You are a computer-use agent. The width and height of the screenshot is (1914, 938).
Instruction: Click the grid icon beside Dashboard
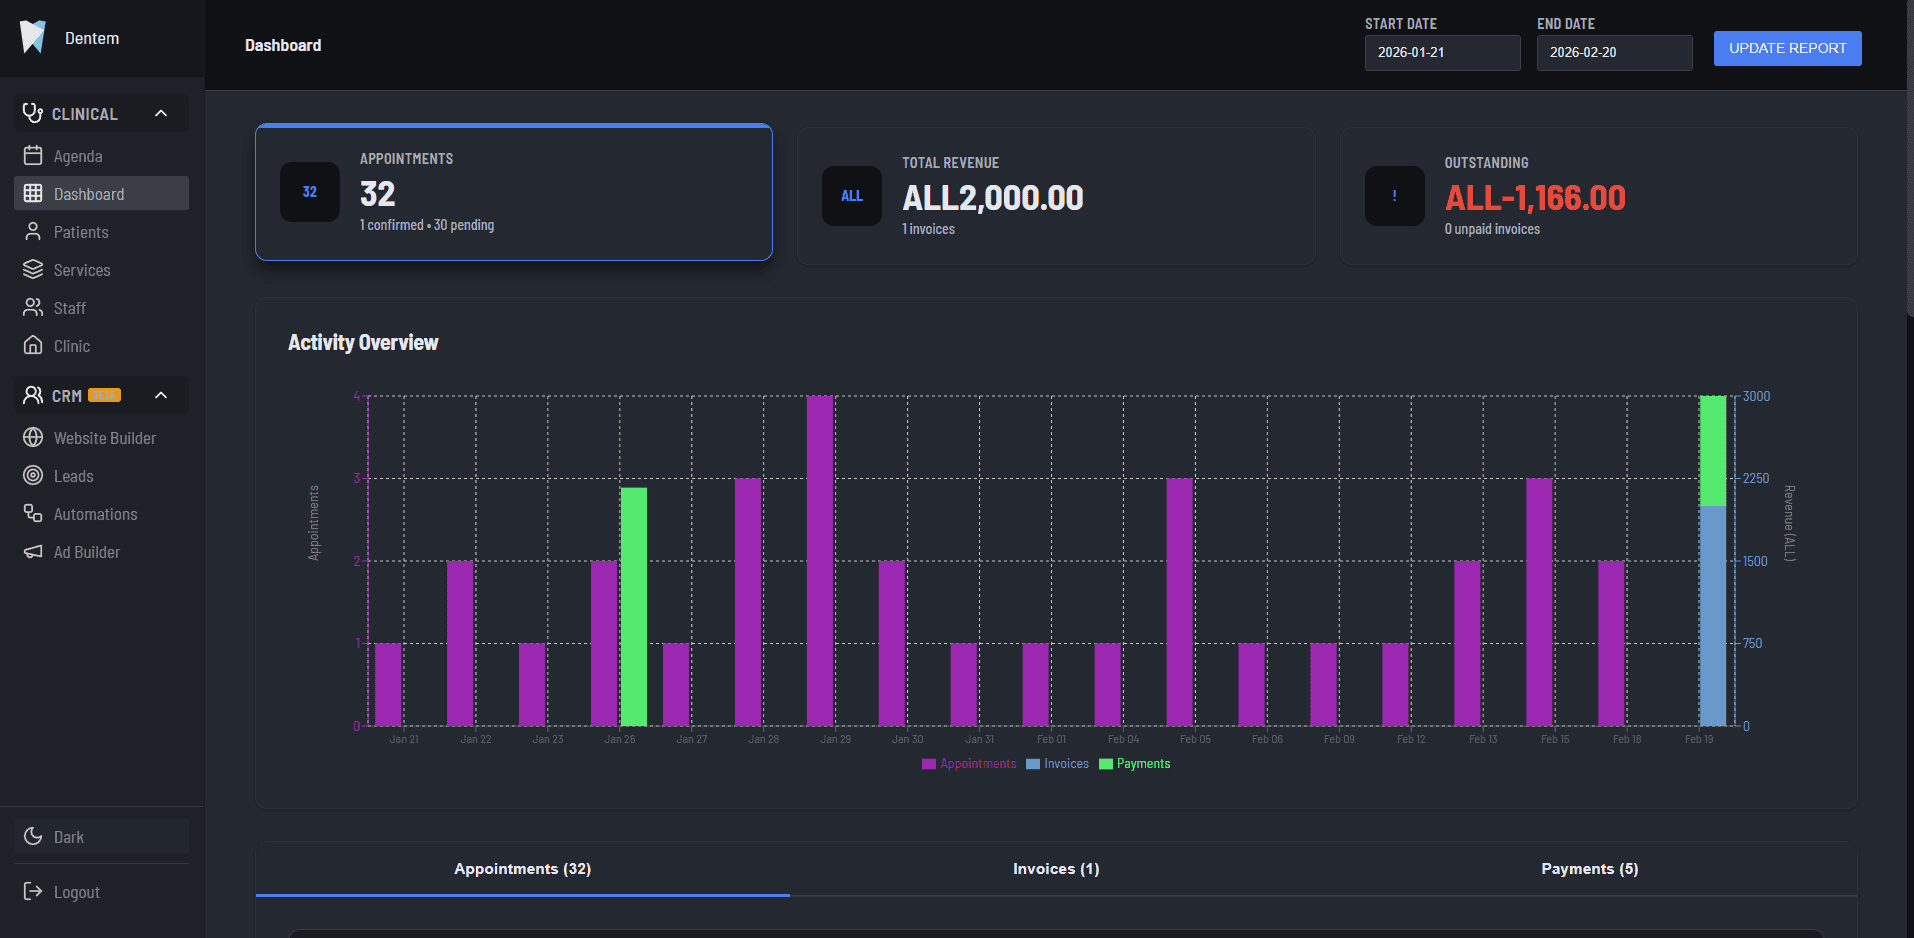pyautogui.click(x=33, y=193)
